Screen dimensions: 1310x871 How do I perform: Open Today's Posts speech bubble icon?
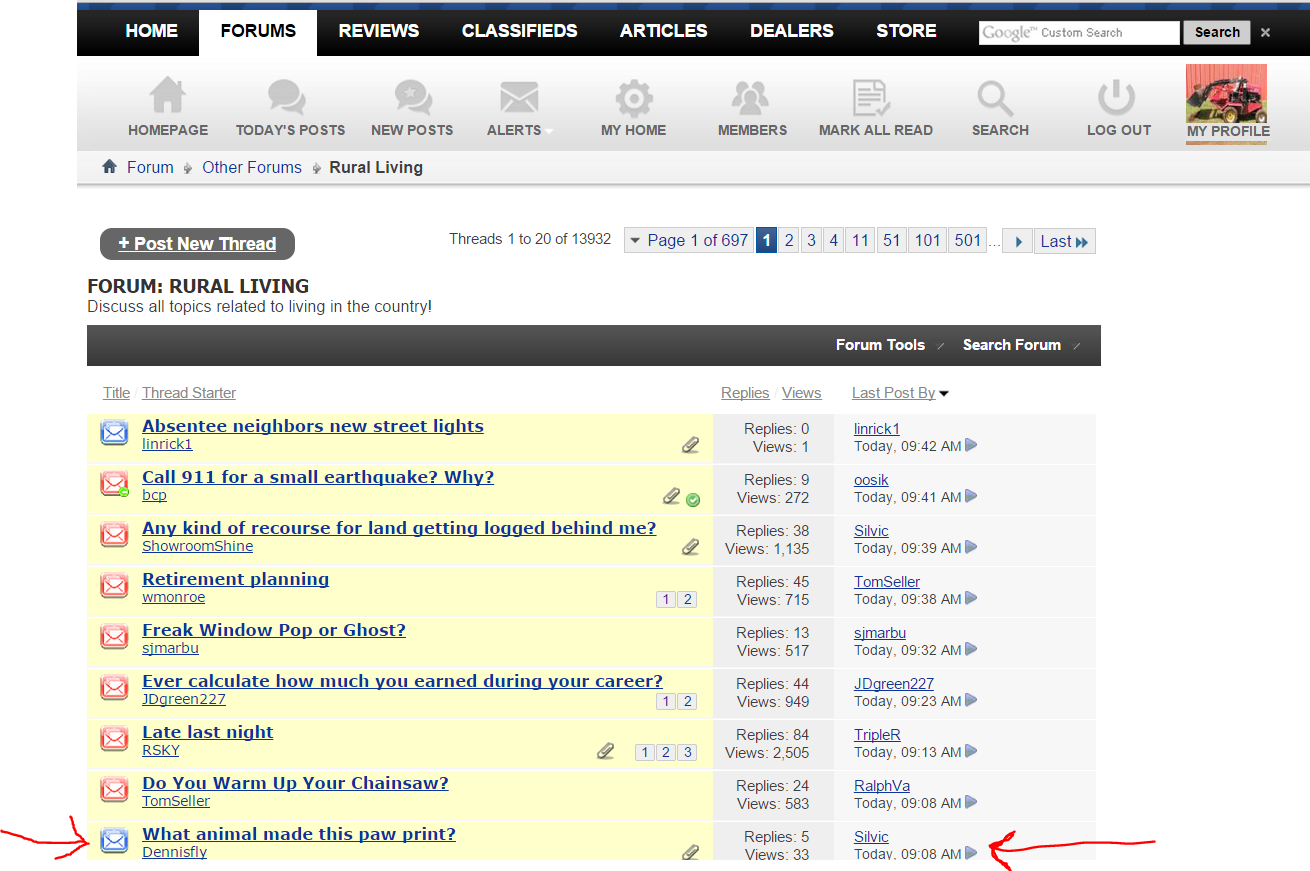point(288,98)
